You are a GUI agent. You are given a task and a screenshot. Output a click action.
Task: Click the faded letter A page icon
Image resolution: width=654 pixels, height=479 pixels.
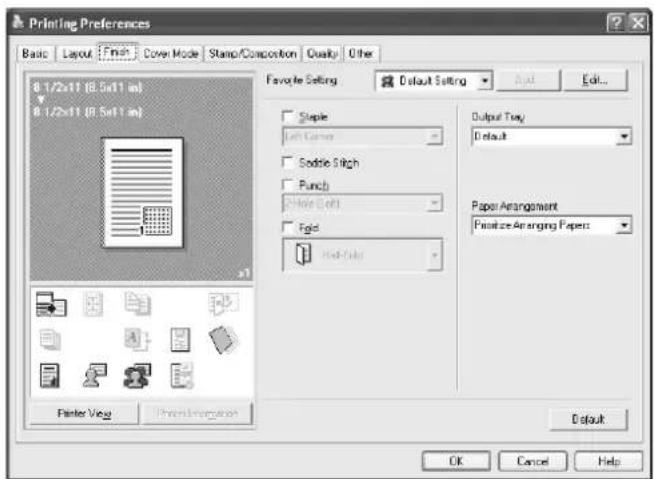pyautogui.click(x=137, y=339)
